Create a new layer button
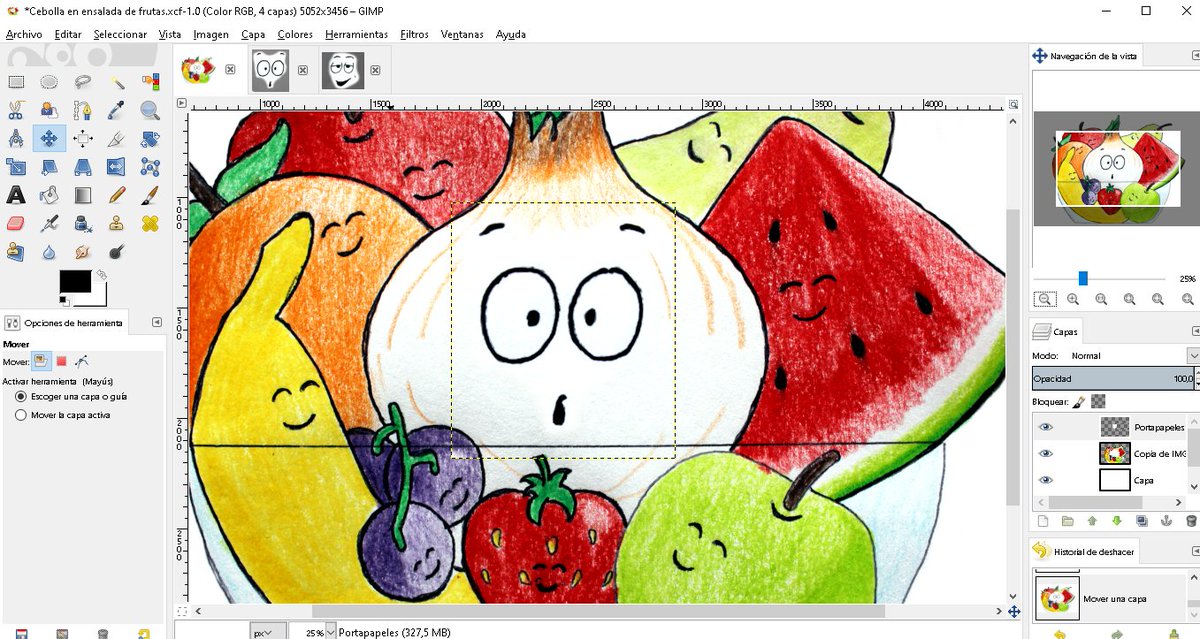Viewport: 1200px width, 639px height. 1043,521
